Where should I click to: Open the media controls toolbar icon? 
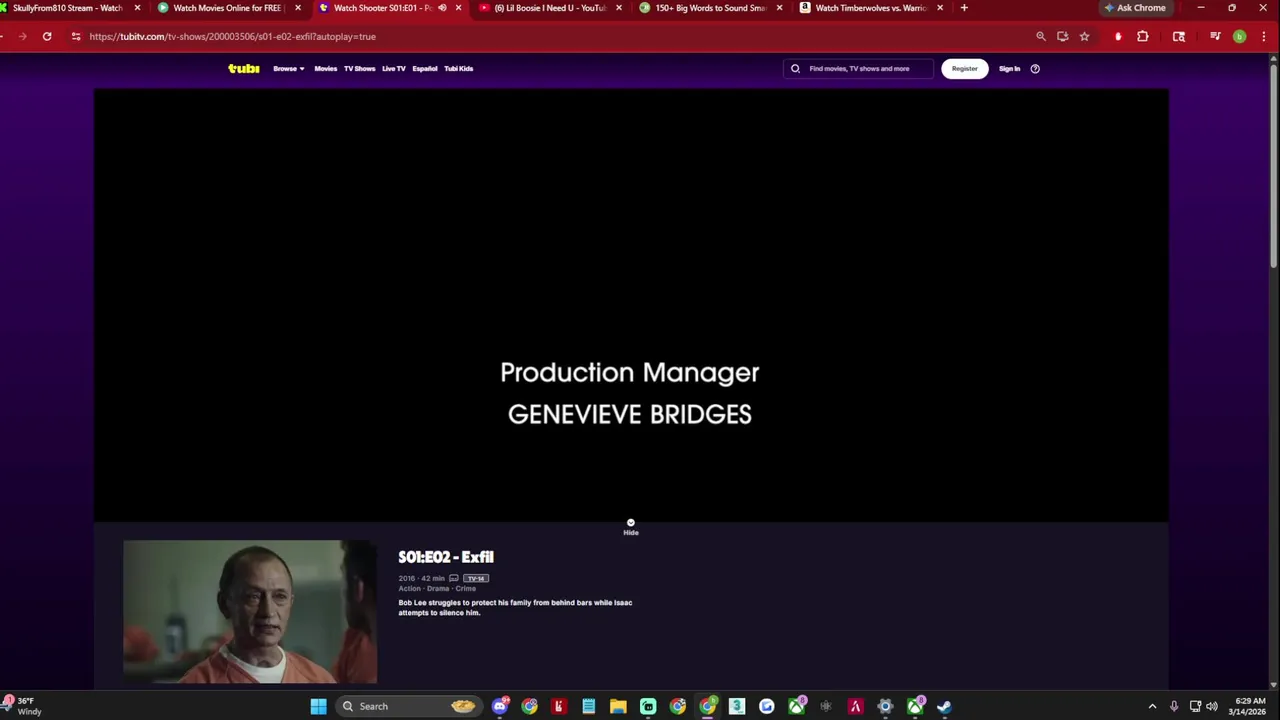(x=1215, y=36)
